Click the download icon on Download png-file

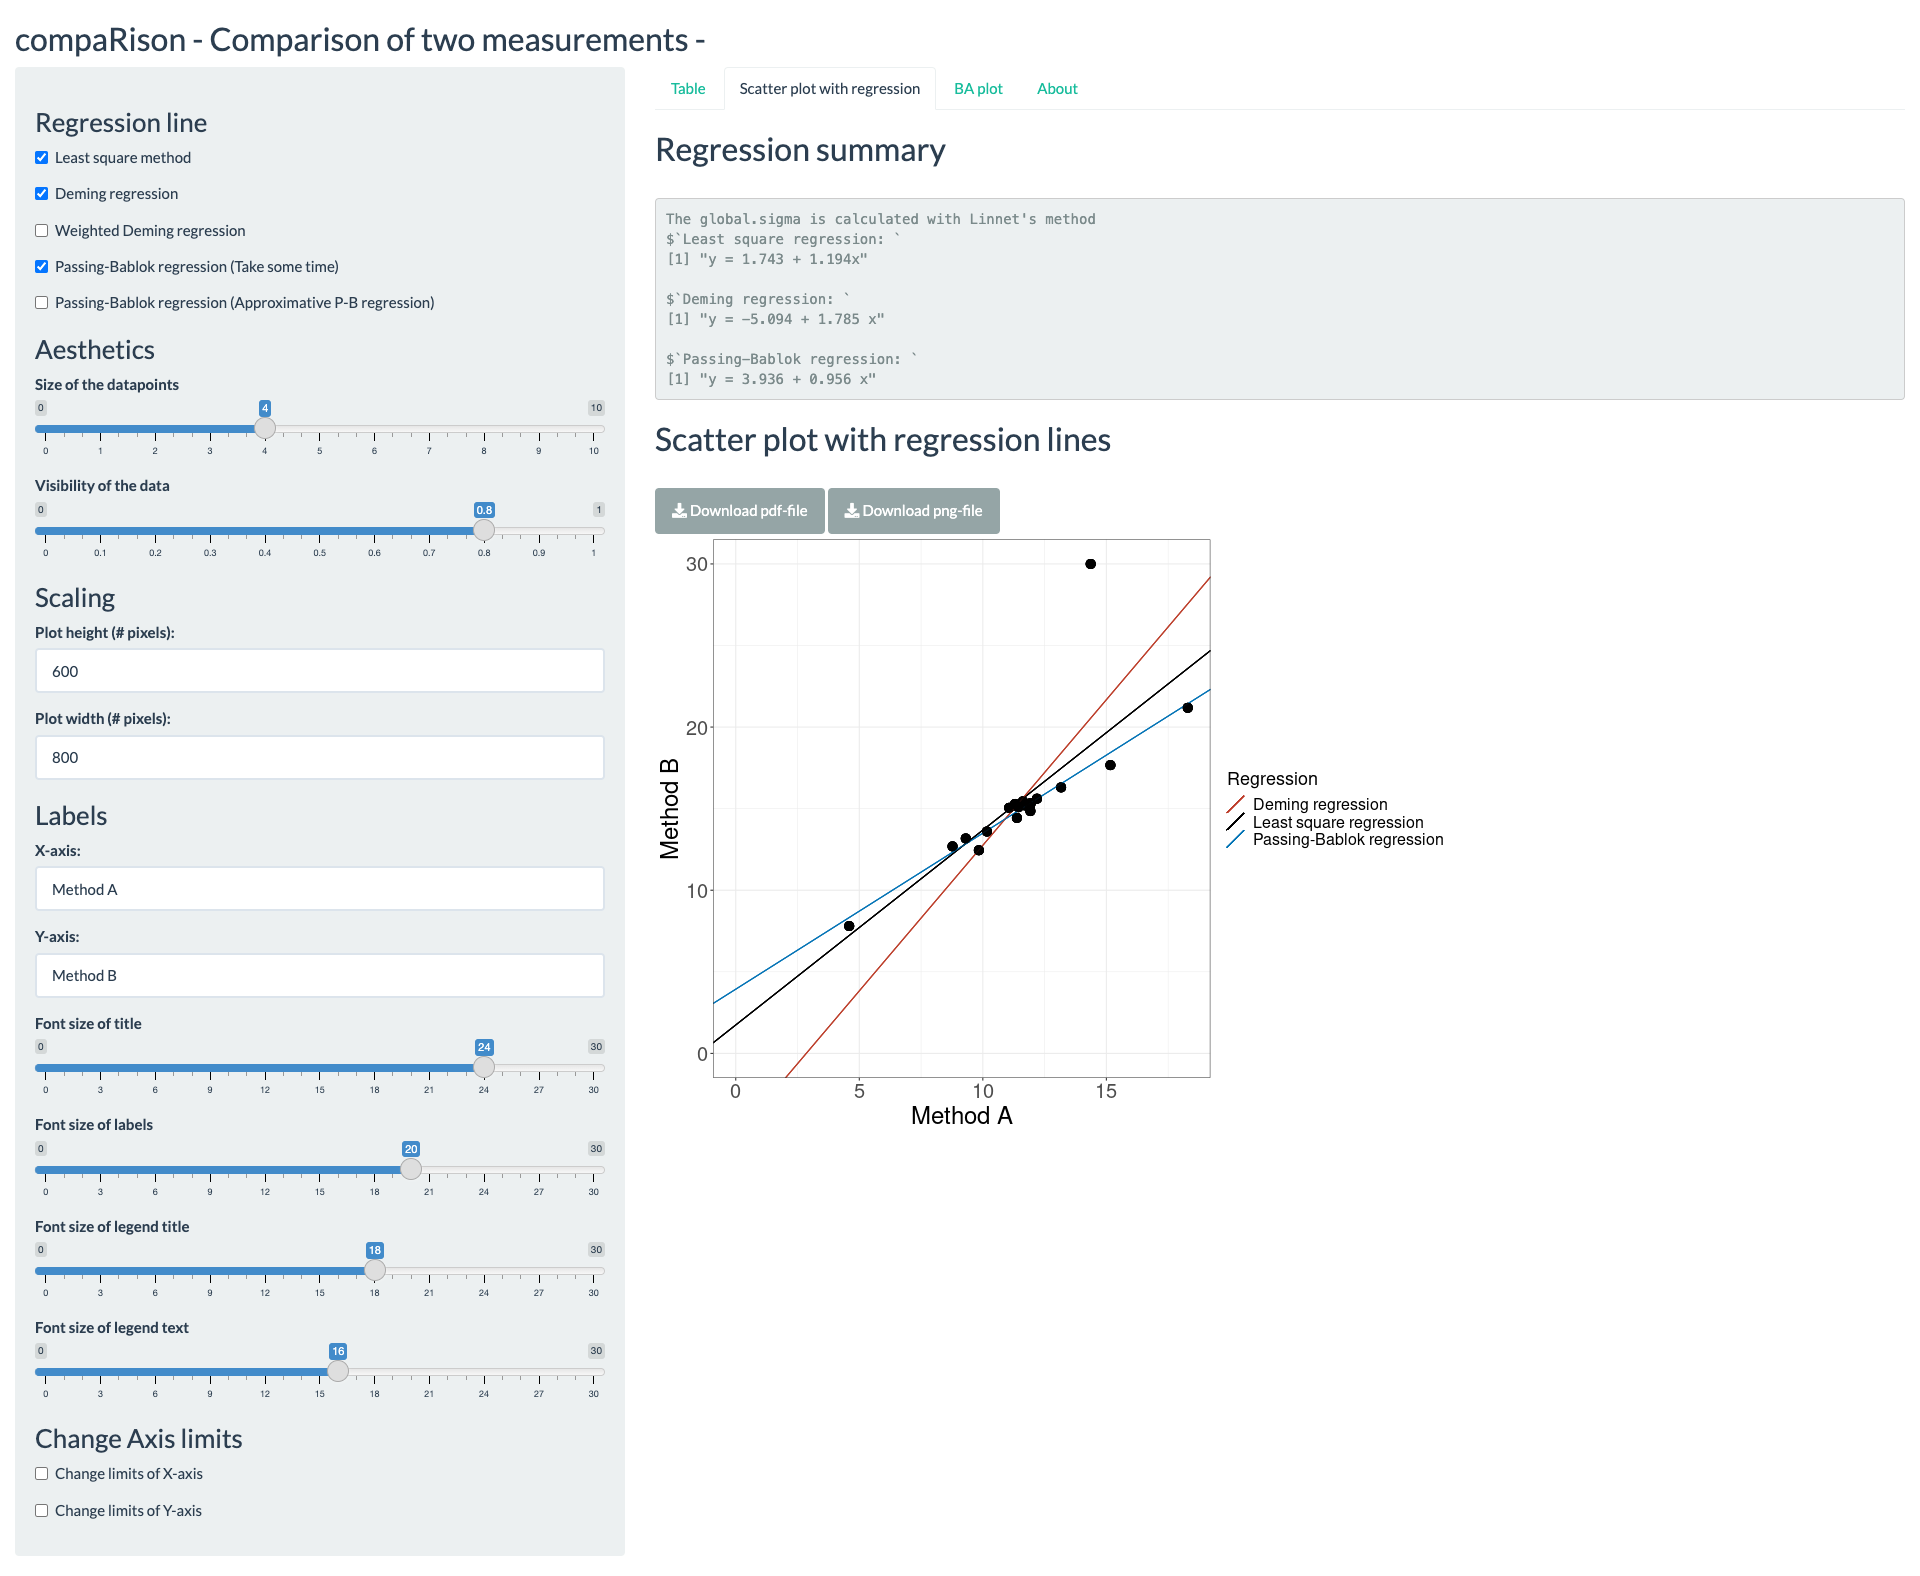click(852, 511)
